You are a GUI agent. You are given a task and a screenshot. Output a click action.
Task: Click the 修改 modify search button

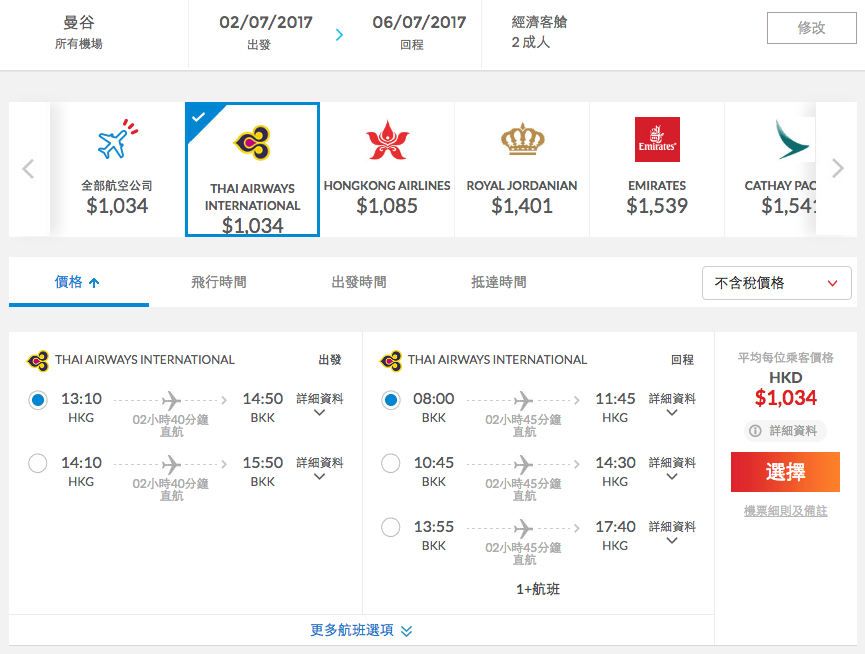811,28
